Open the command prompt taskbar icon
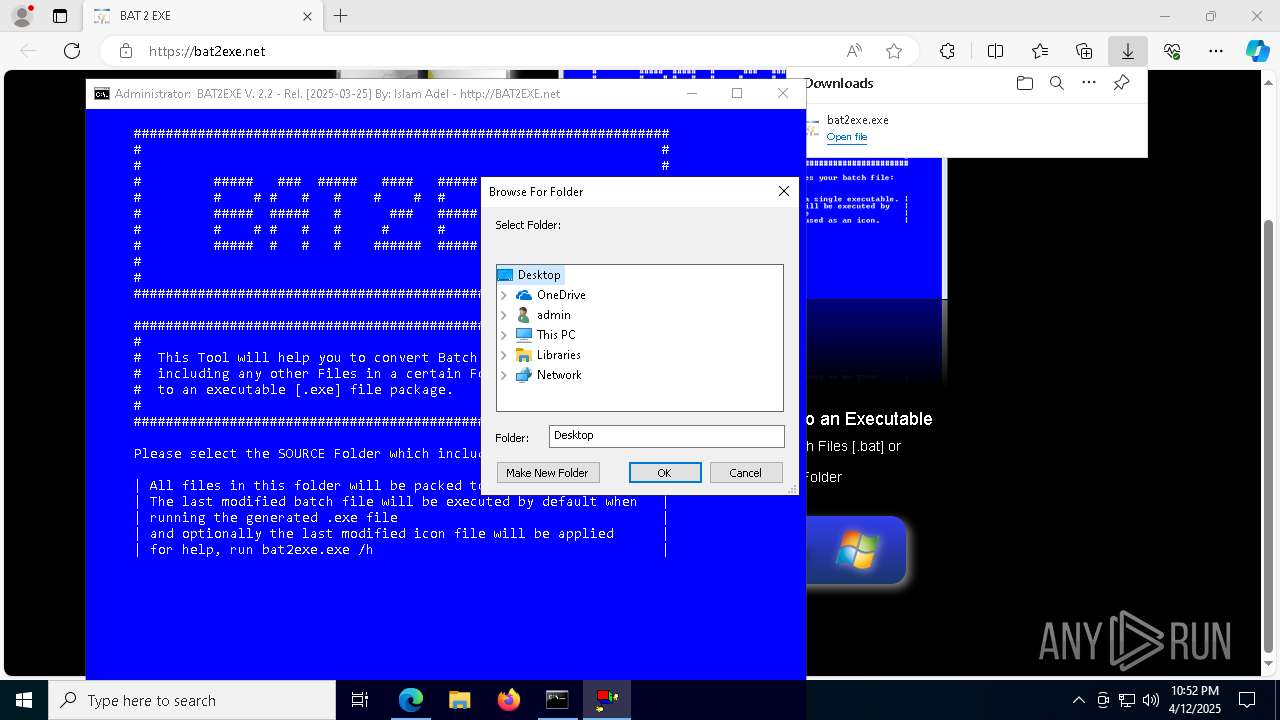This screenshot has height=720, width=1280. 558,700
